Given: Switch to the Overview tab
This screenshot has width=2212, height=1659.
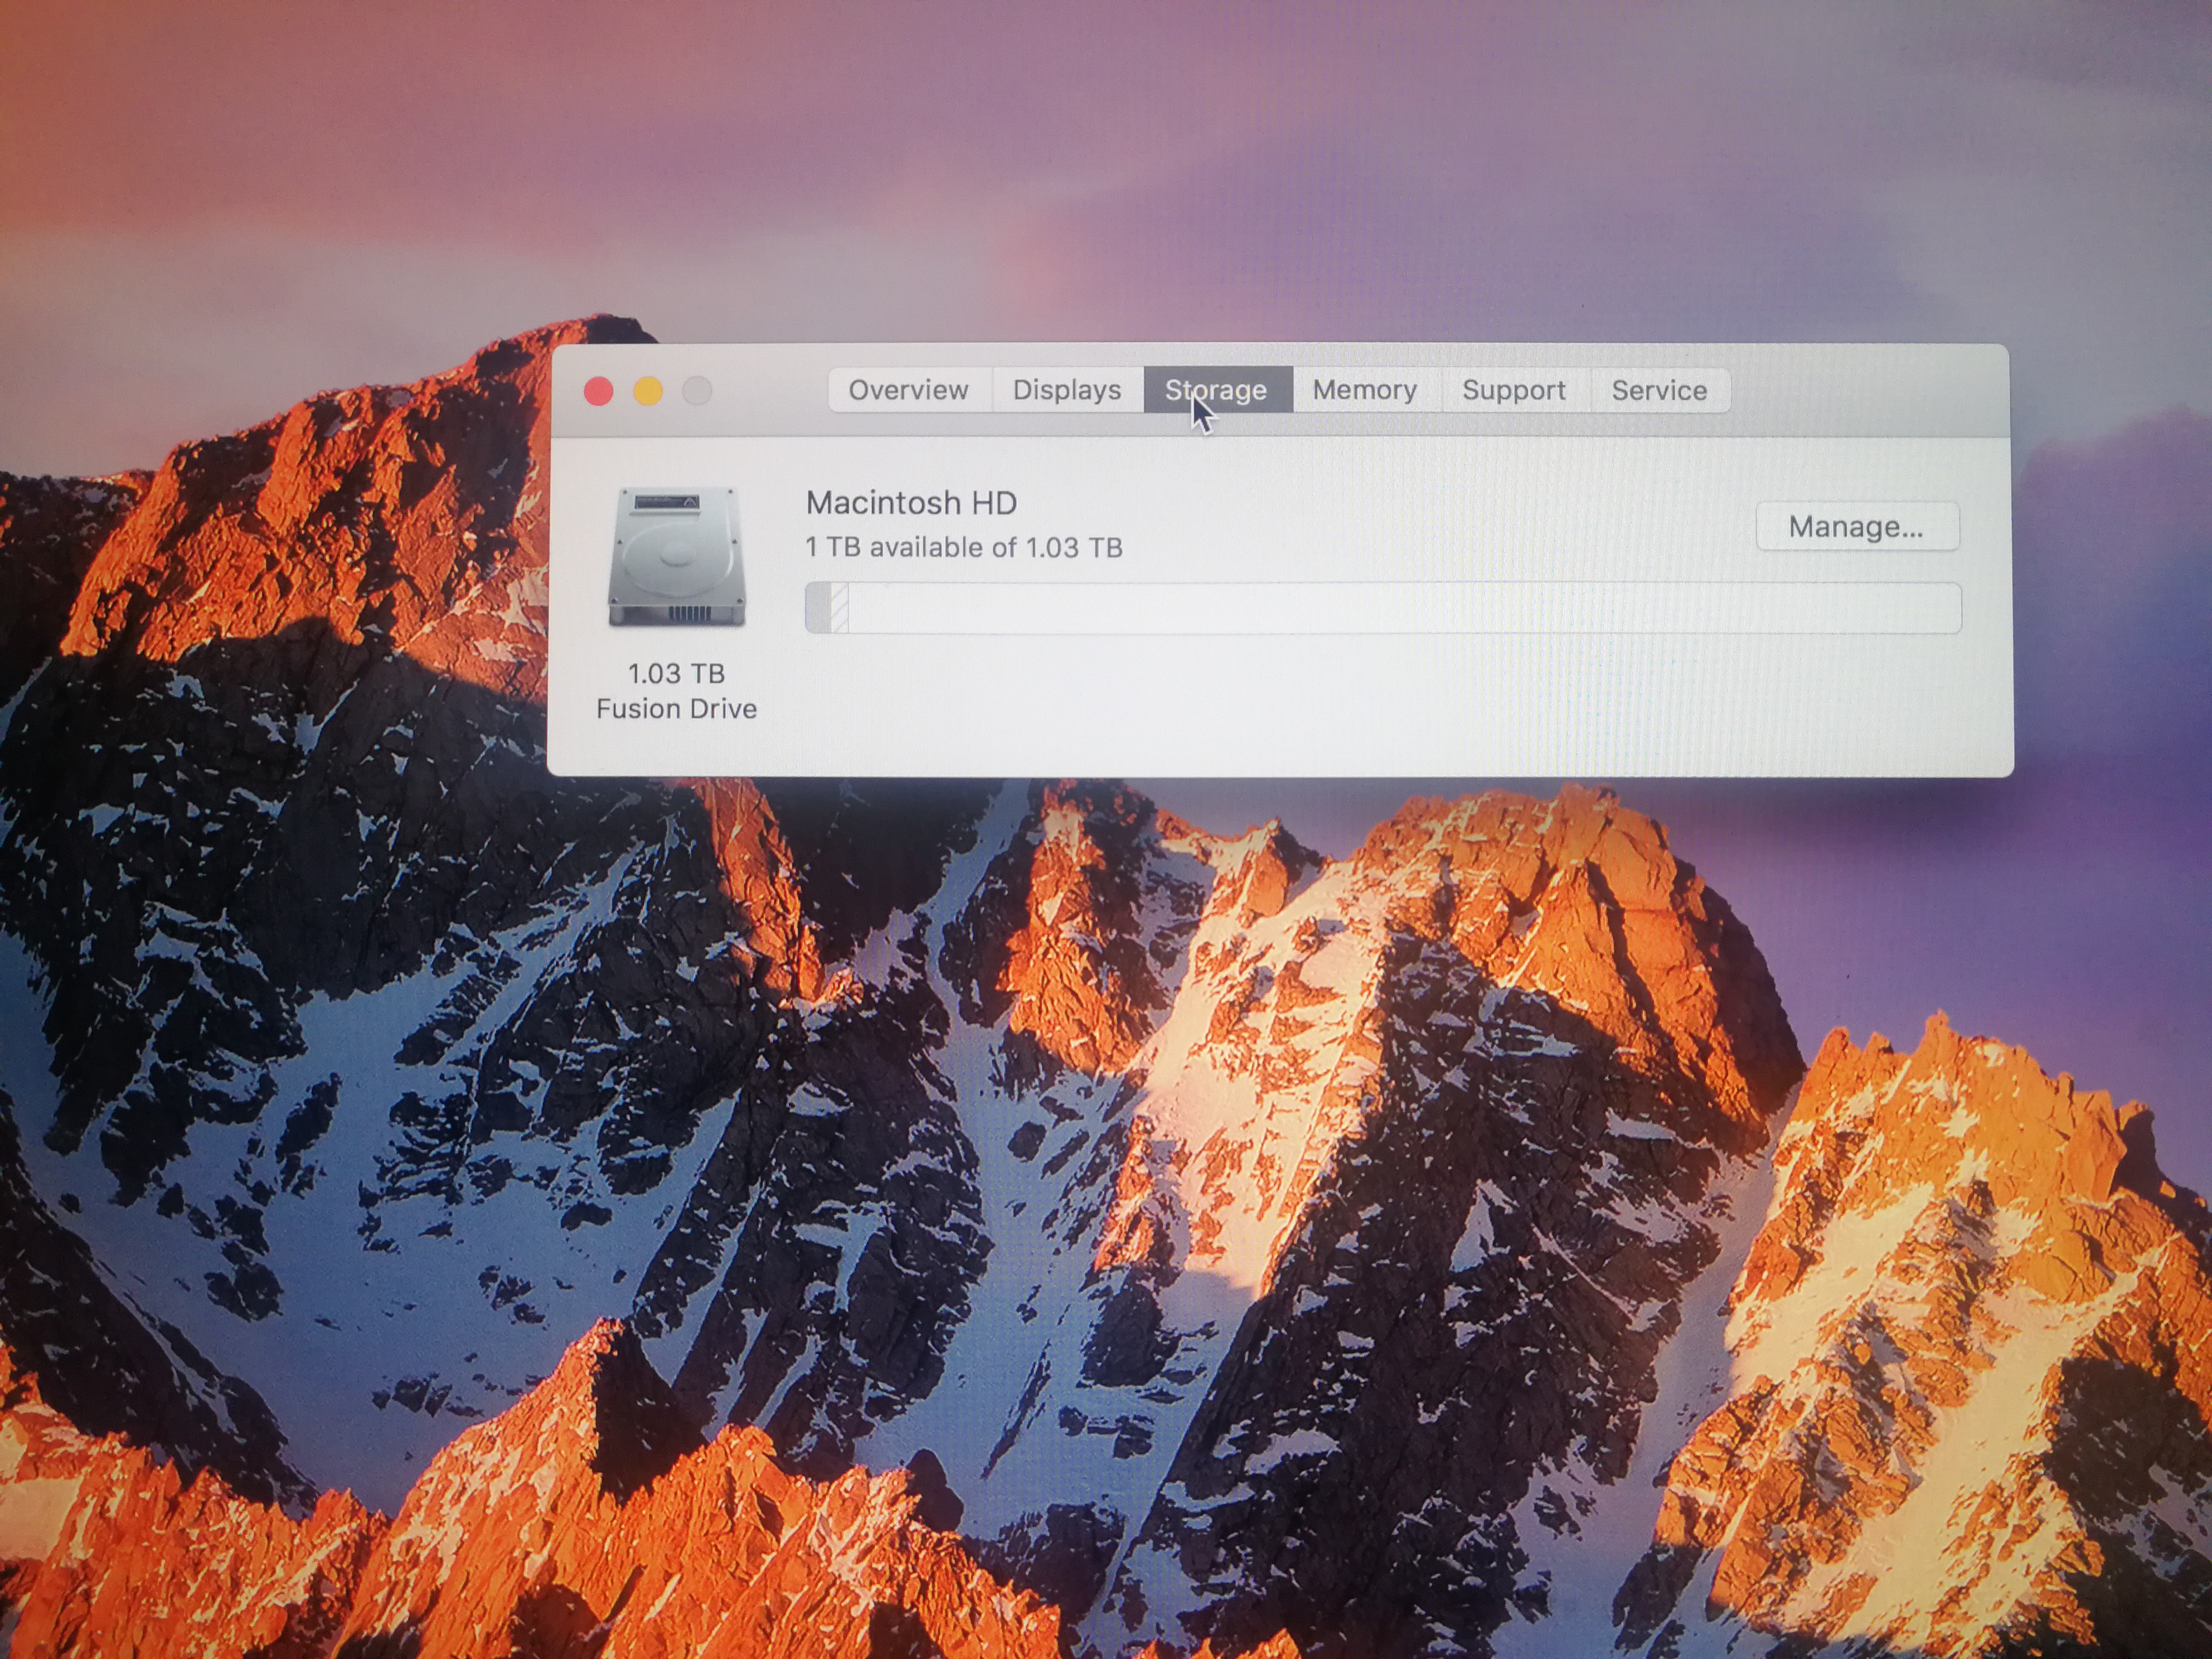Looking at the screenshot, I should pyautogui.click(x=909, y=390).
